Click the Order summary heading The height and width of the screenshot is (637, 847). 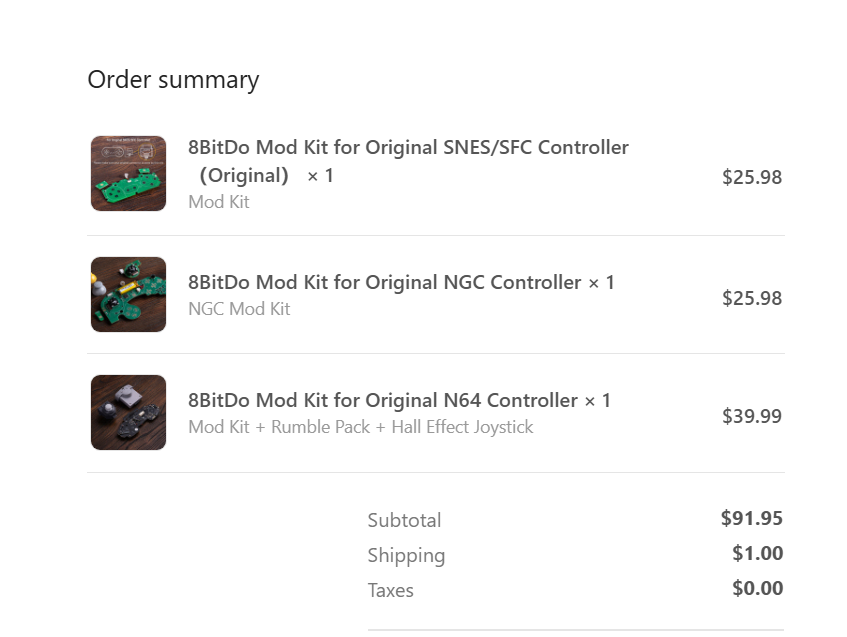(173, 80)
